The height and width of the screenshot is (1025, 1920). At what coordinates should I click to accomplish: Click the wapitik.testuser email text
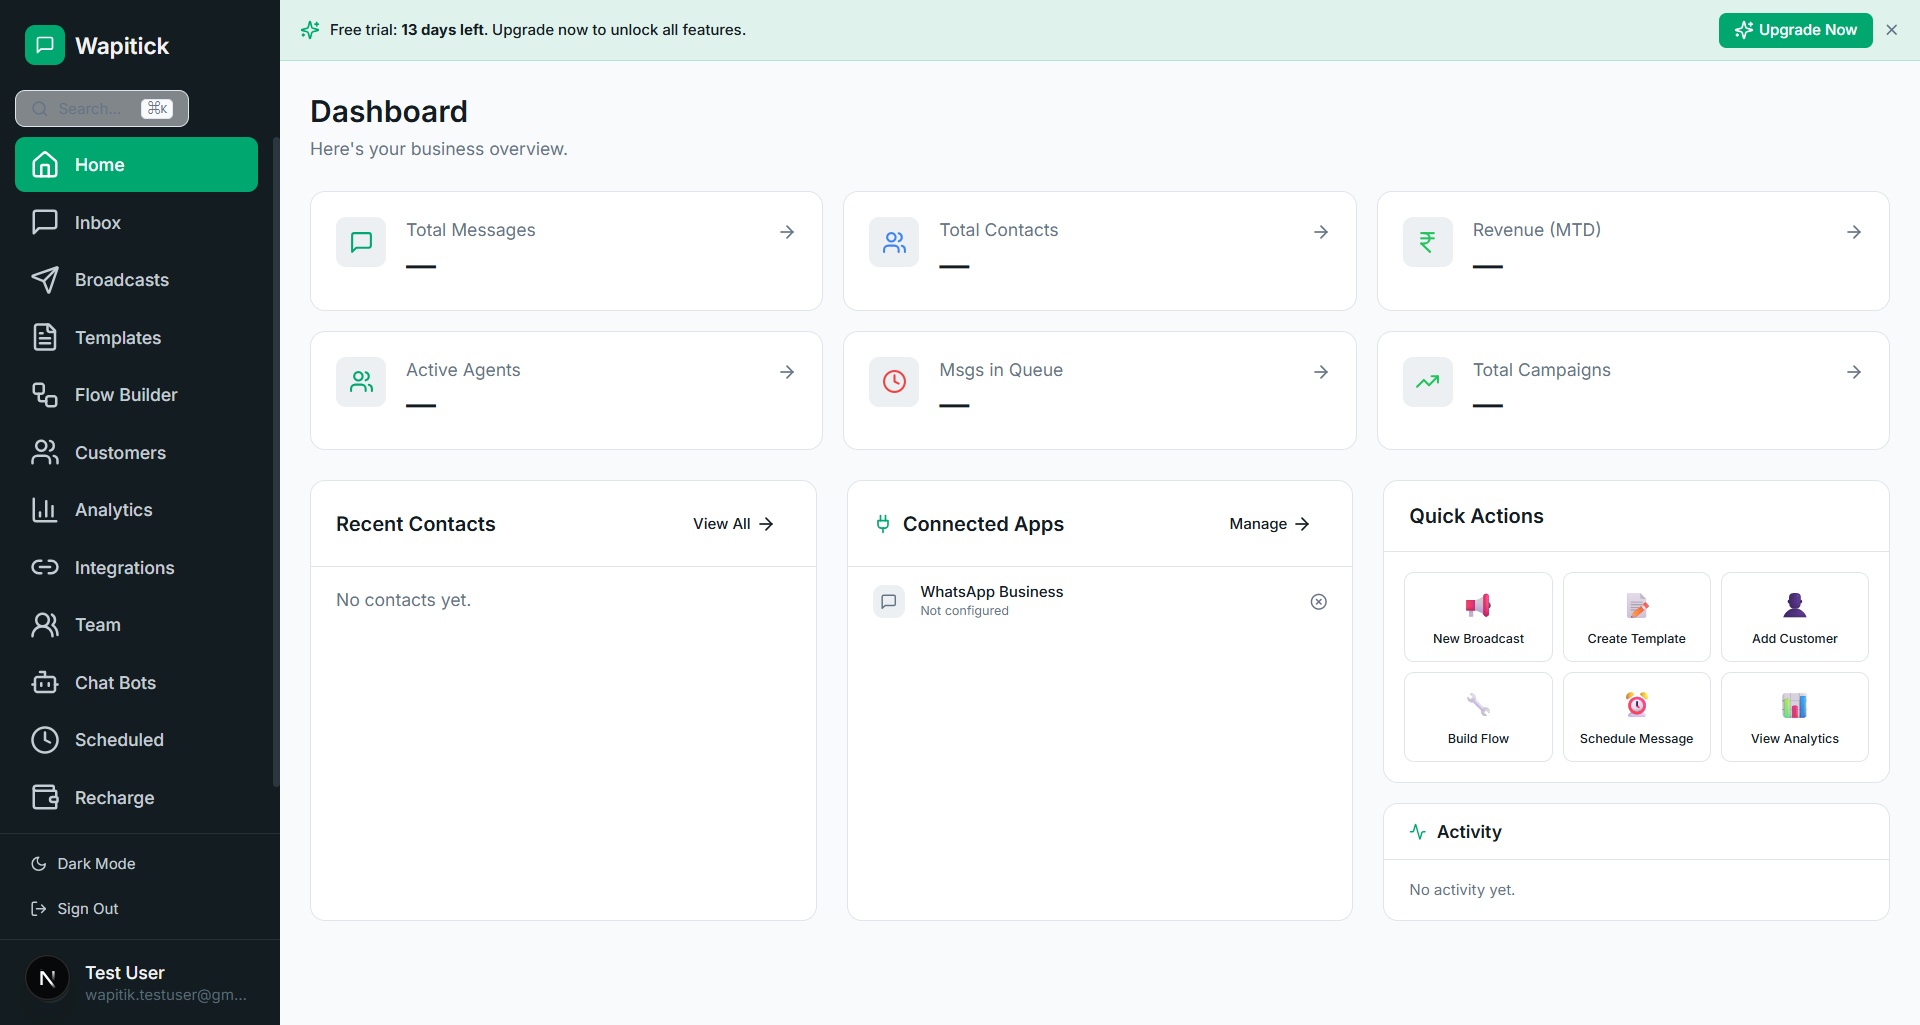[x=166, y=995]
